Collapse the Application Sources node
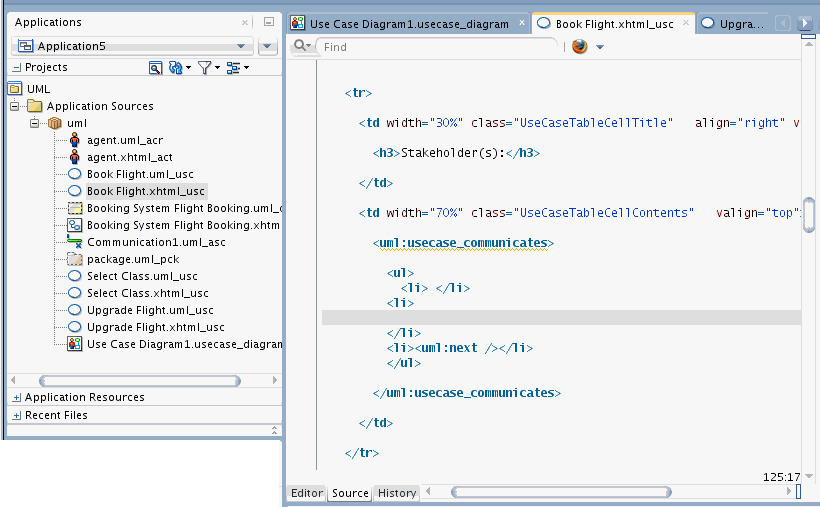This screenshot has width=820, height=507. pos(15,106)
